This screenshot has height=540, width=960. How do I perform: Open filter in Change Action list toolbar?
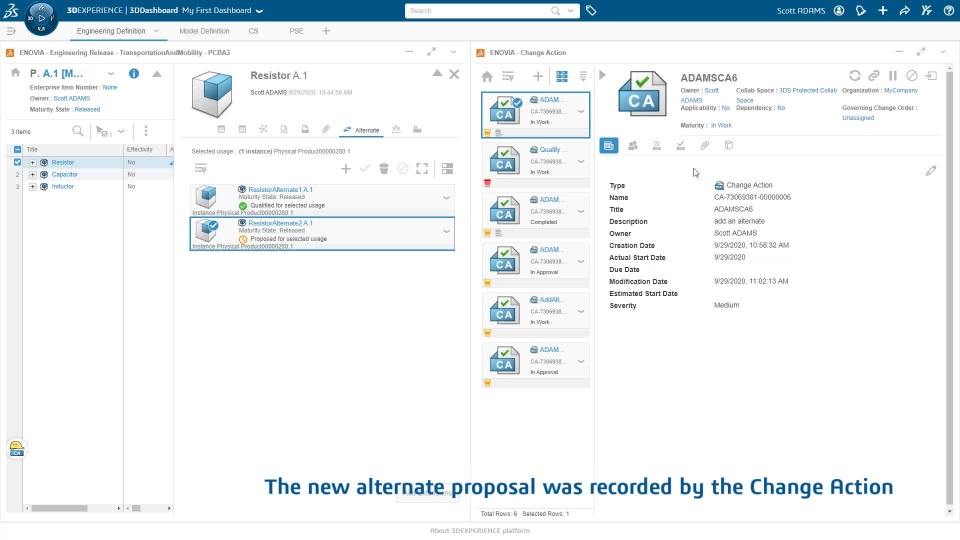pos(508,77)
